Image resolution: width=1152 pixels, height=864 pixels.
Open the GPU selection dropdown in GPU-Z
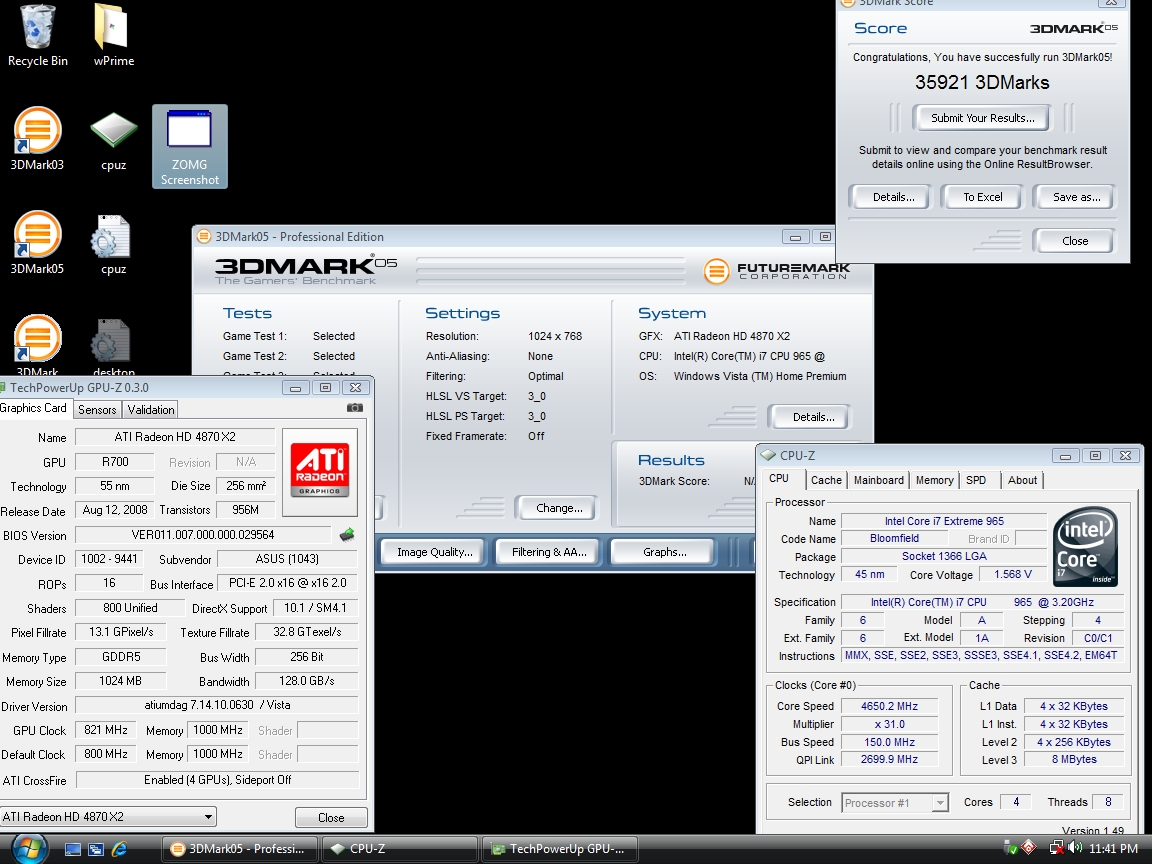[x=108, y=816]
